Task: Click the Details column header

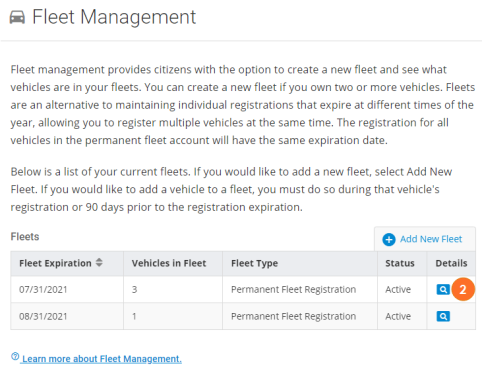Action: pyautogui.click(x=451, y=263)
